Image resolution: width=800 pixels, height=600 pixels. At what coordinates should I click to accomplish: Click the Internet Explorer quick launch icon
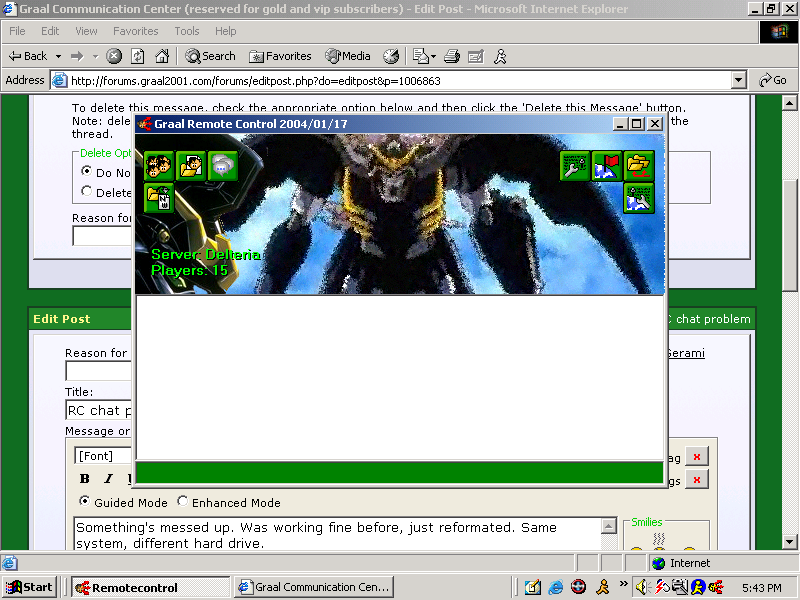point(555,587)
